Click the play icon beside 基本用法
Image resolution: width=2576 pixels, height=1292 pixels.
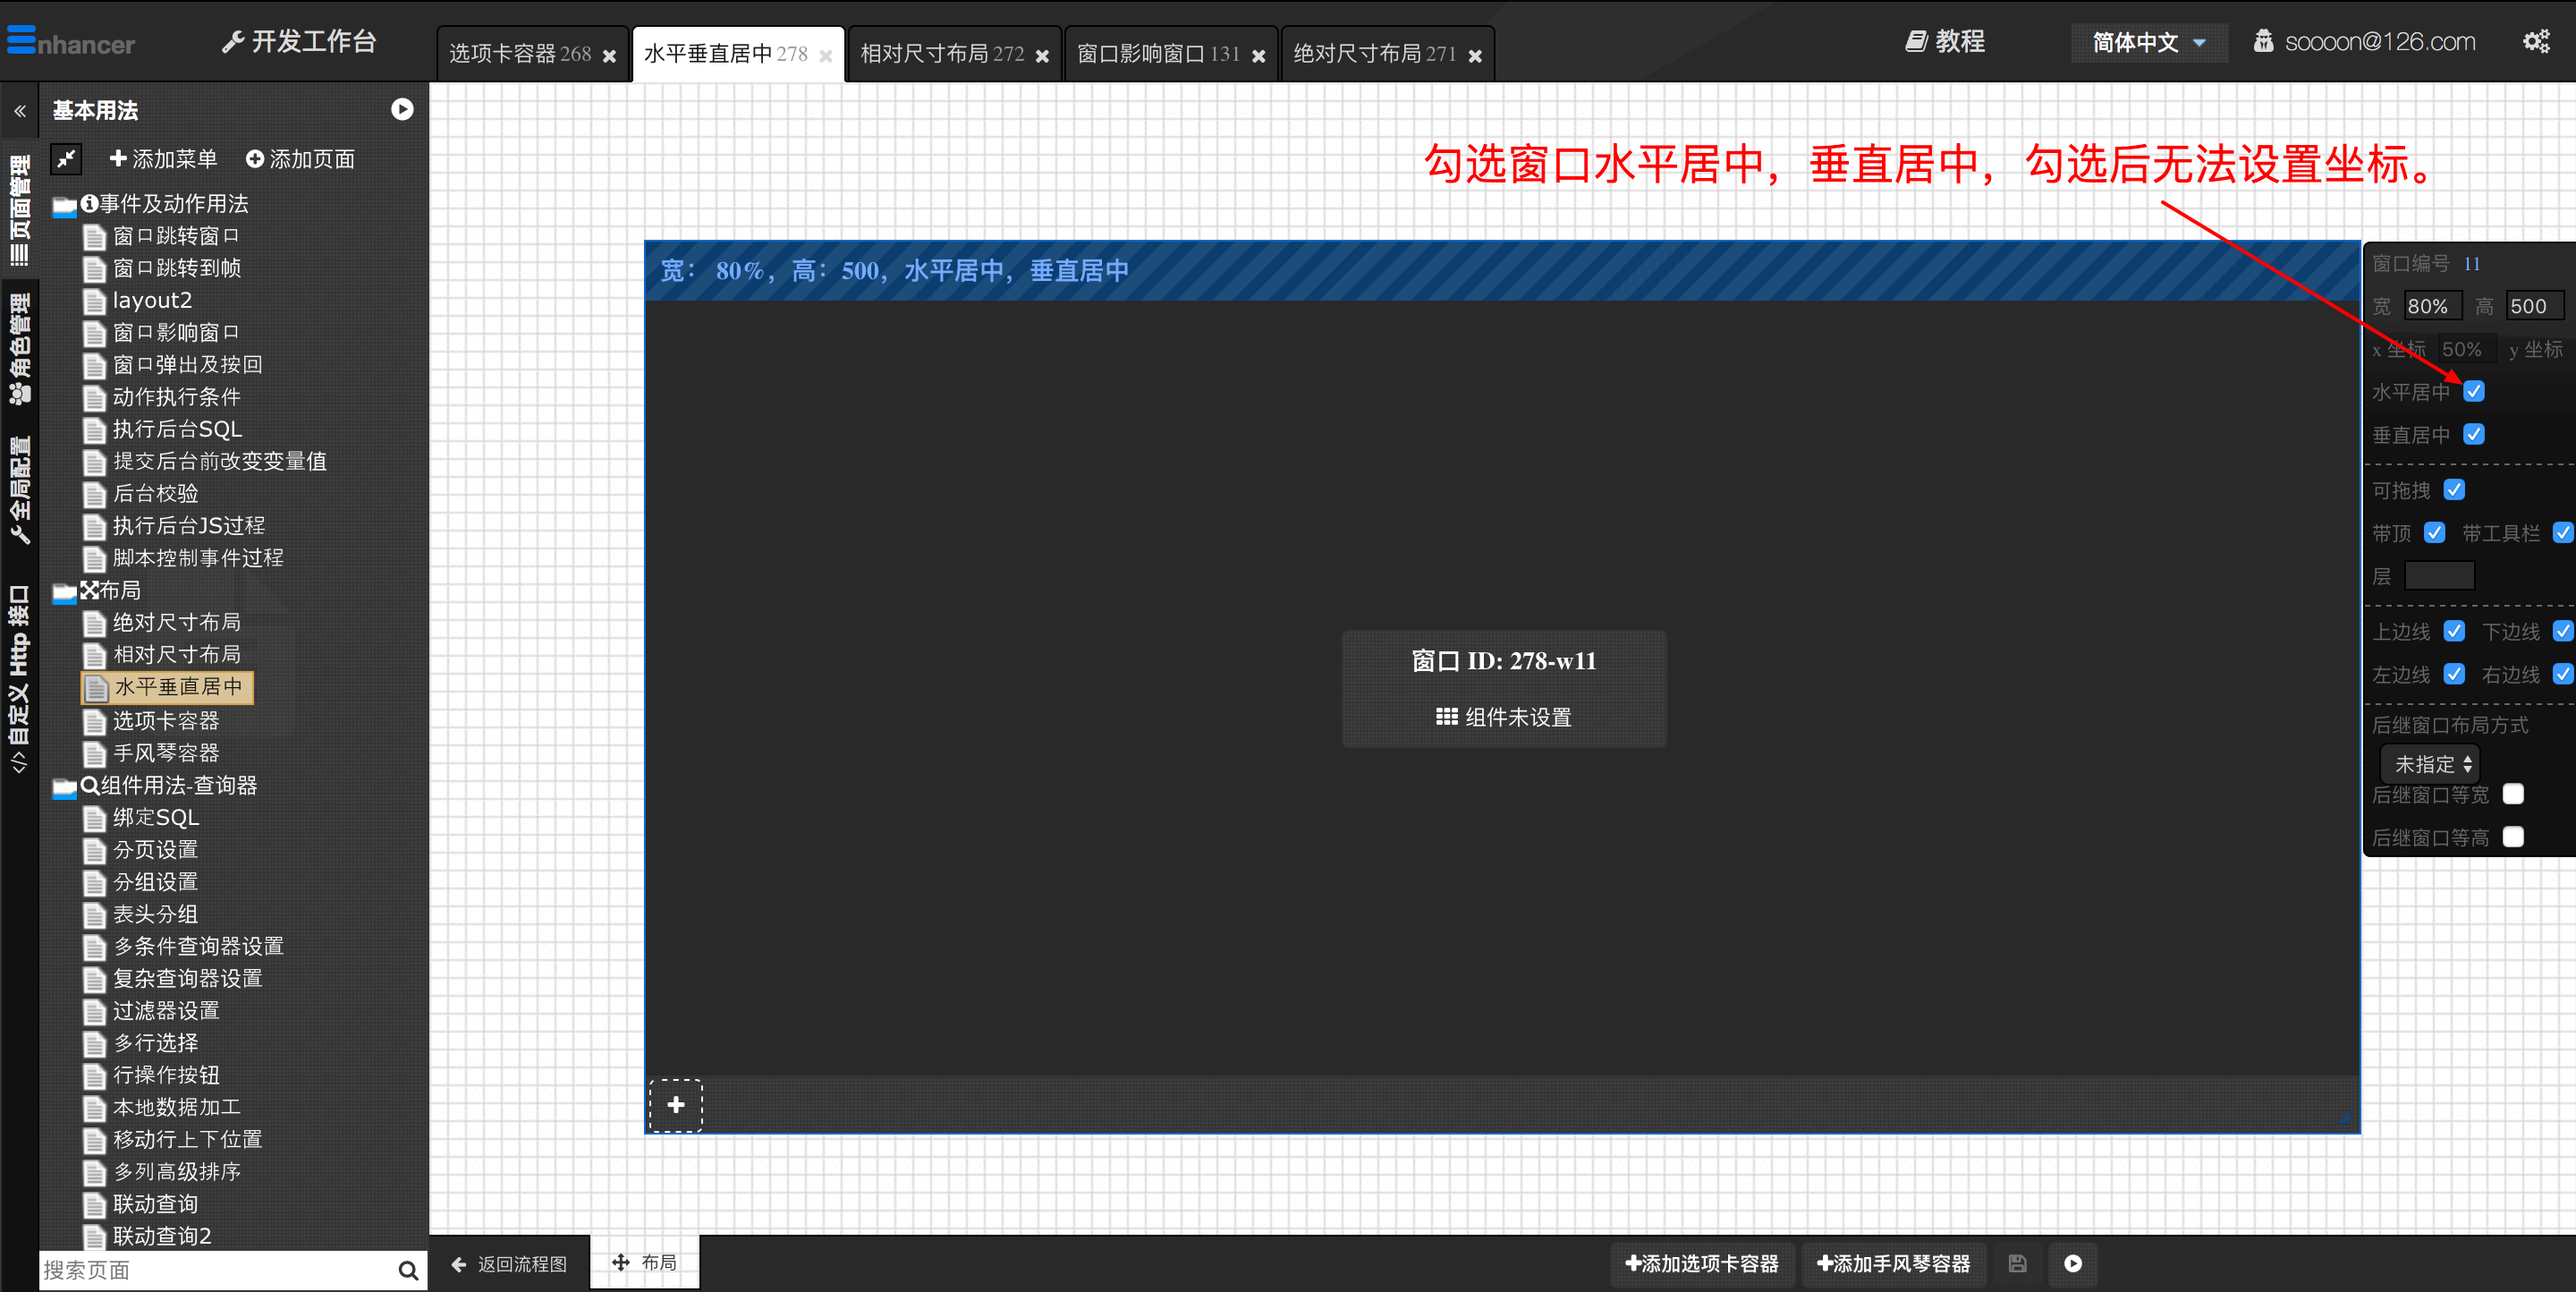402,109
